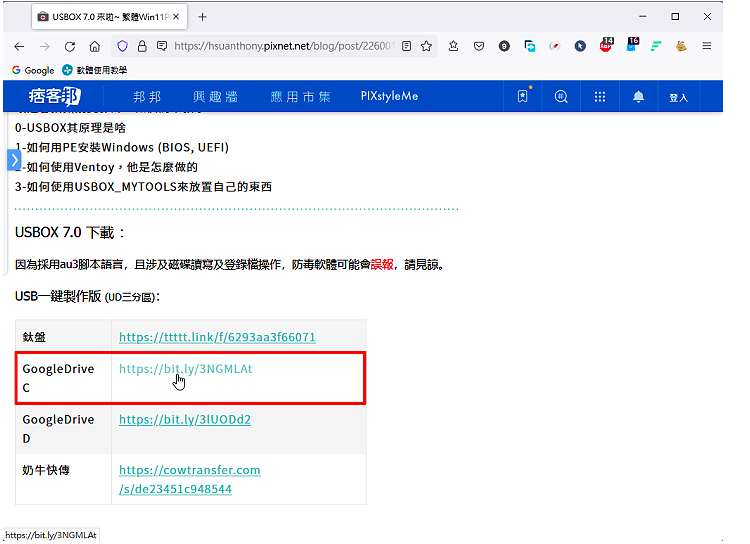The image size is (750, 544).
Task: Open the GoogleDrive D bit.ly/3lUODd2 link
Action: (x=185, y=419)
